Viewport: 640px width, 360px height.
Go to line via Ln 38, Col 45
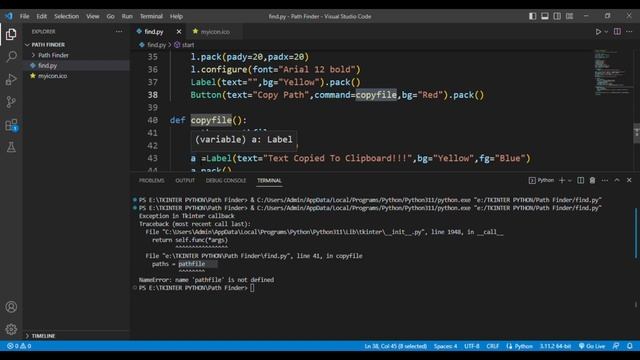tap(396, 346)
